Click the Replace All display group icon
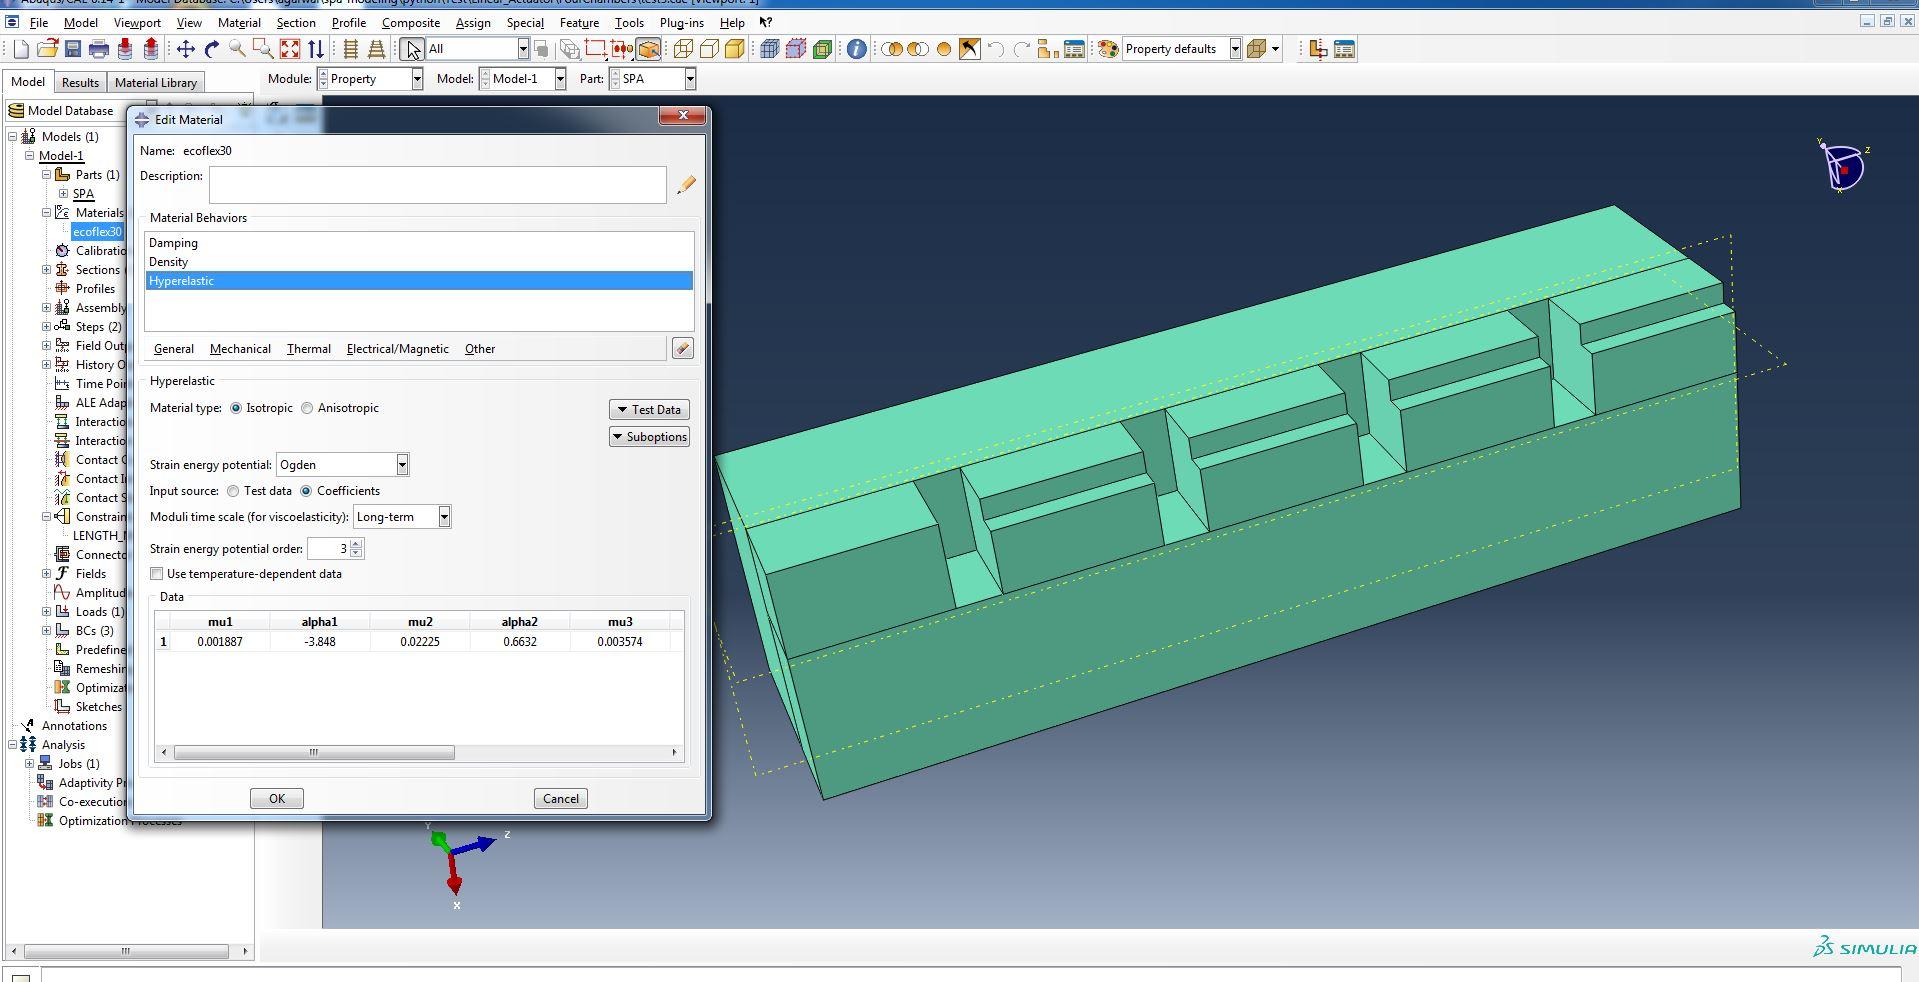The height and width of the screenshot is (982, 1919). pyautogui.click(x=943, y=49)
